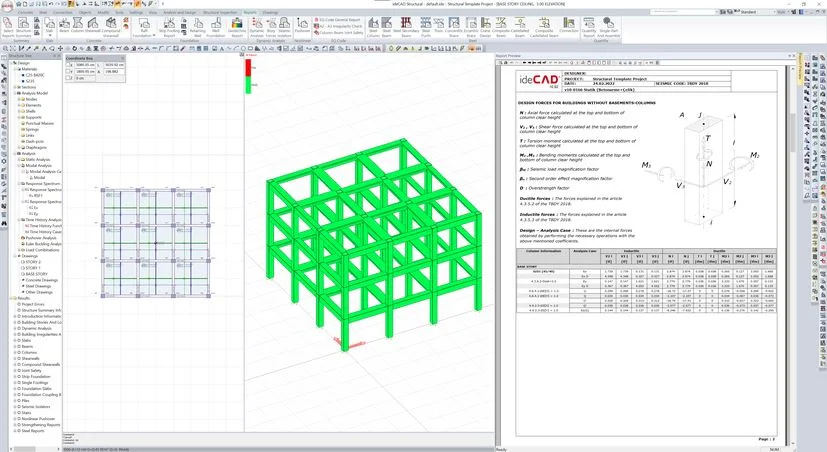
Task: Switch to the Steel ribbon tab
Action: point(43,12)
